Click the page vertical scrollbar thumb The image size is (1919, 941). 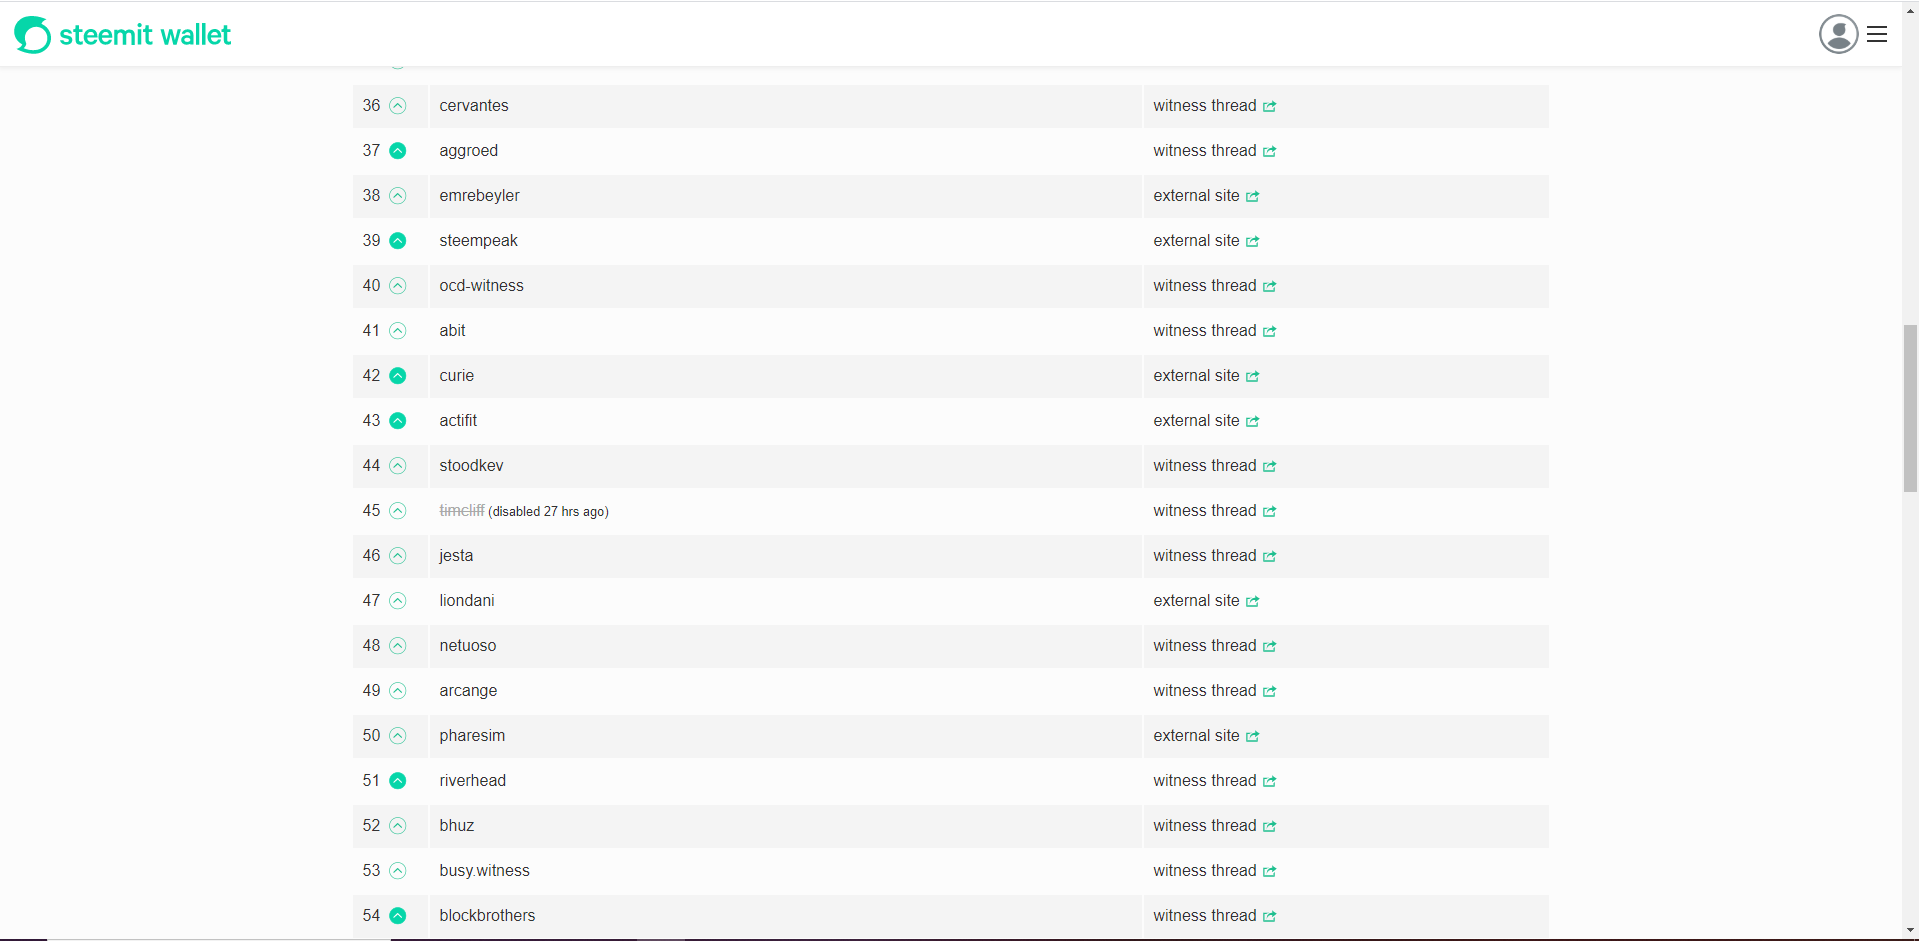click(1910, 408)
